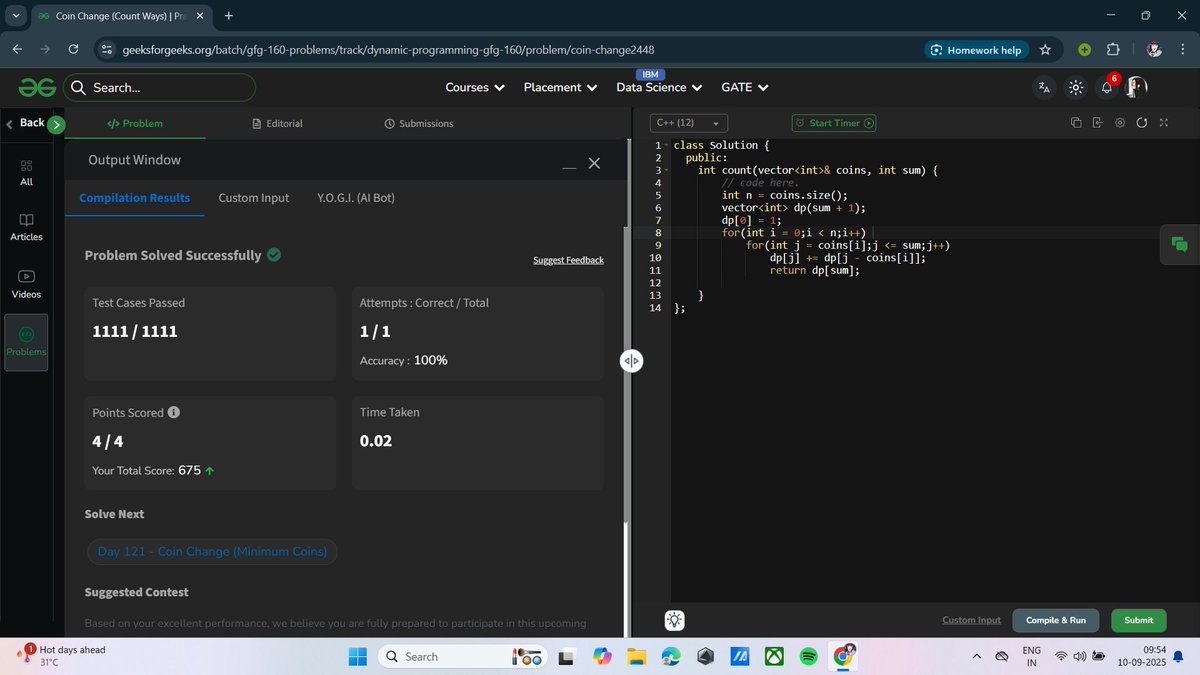
Task: Open the site information icon in address bar
Action: (107, 49)
